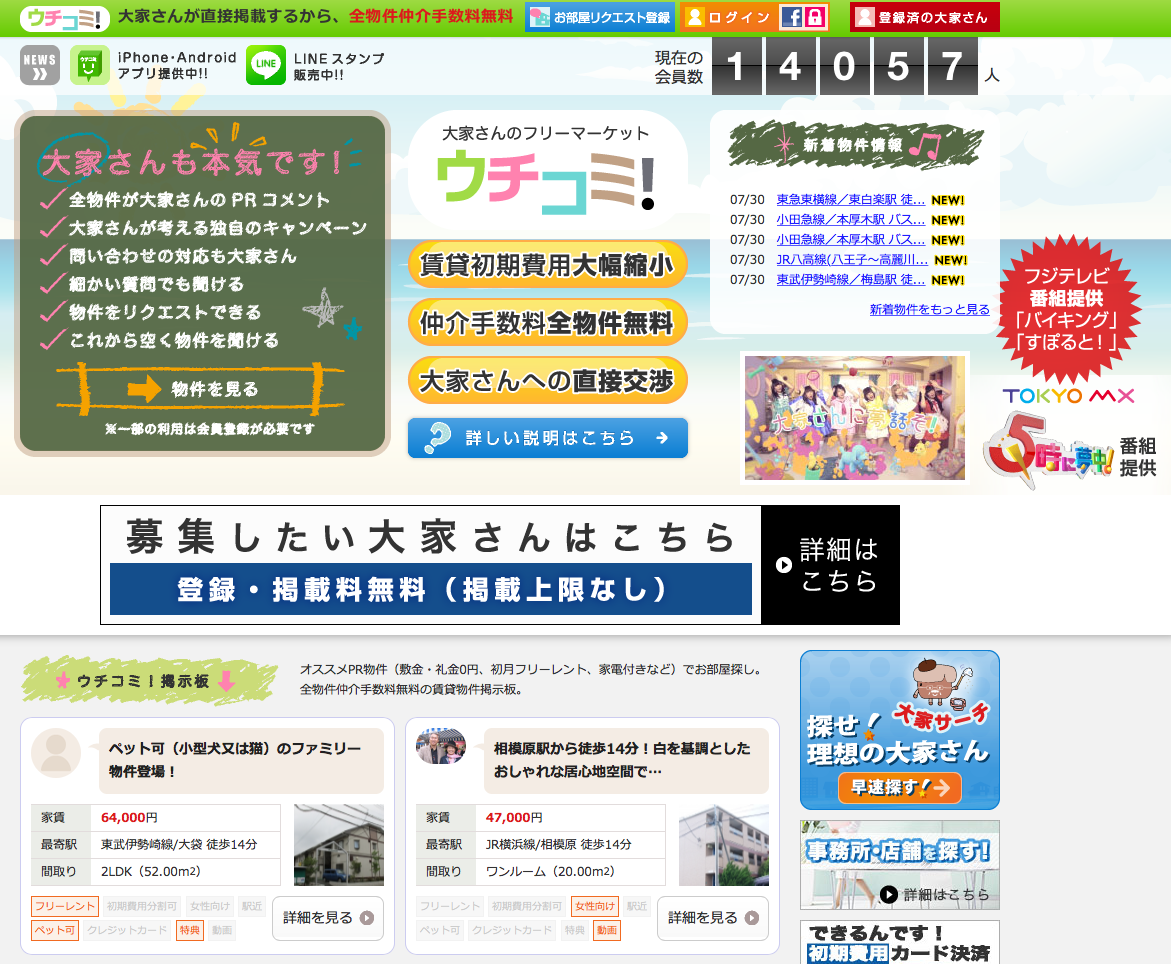1171x964 pixels.
Task: Click the ウチコミ！掲示板 heading badge
Action: pos(147,680)
